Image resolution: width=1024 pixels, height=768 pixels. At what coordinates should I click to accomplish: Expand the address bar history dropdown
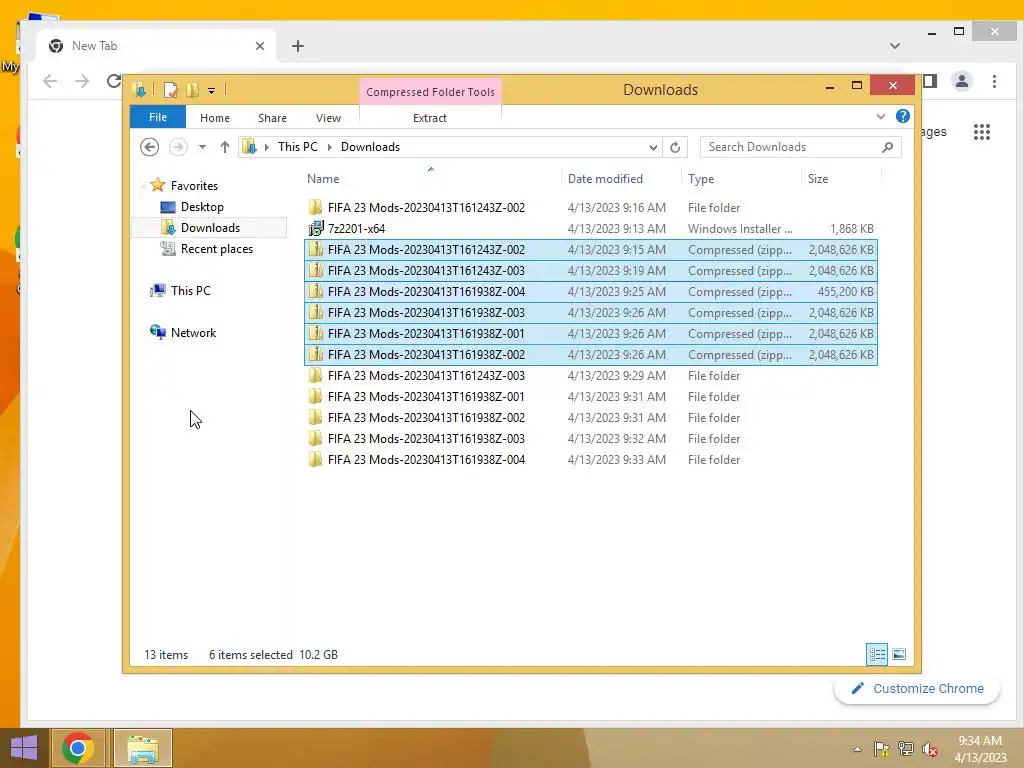(x=652, y=148)
